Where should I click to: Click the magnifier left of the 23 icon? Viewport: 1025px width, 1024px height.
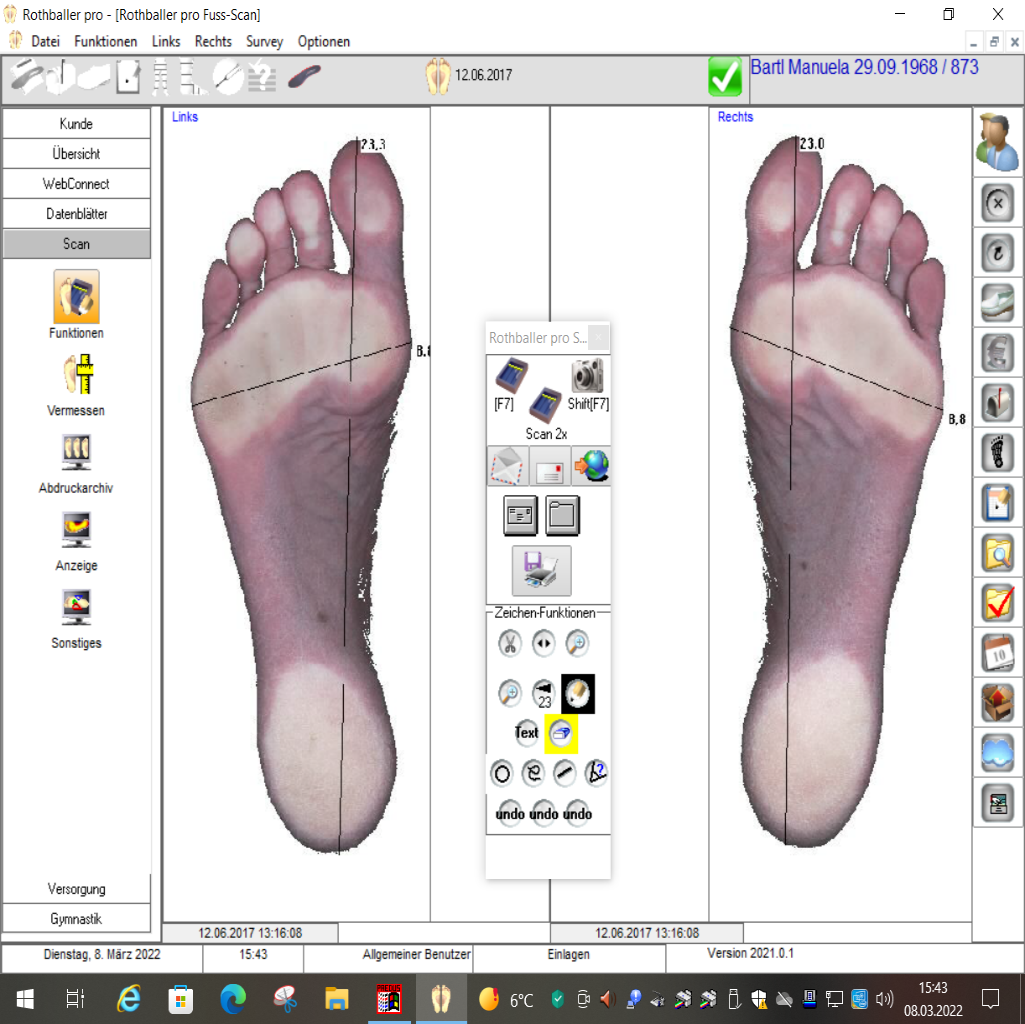point(509,693)
